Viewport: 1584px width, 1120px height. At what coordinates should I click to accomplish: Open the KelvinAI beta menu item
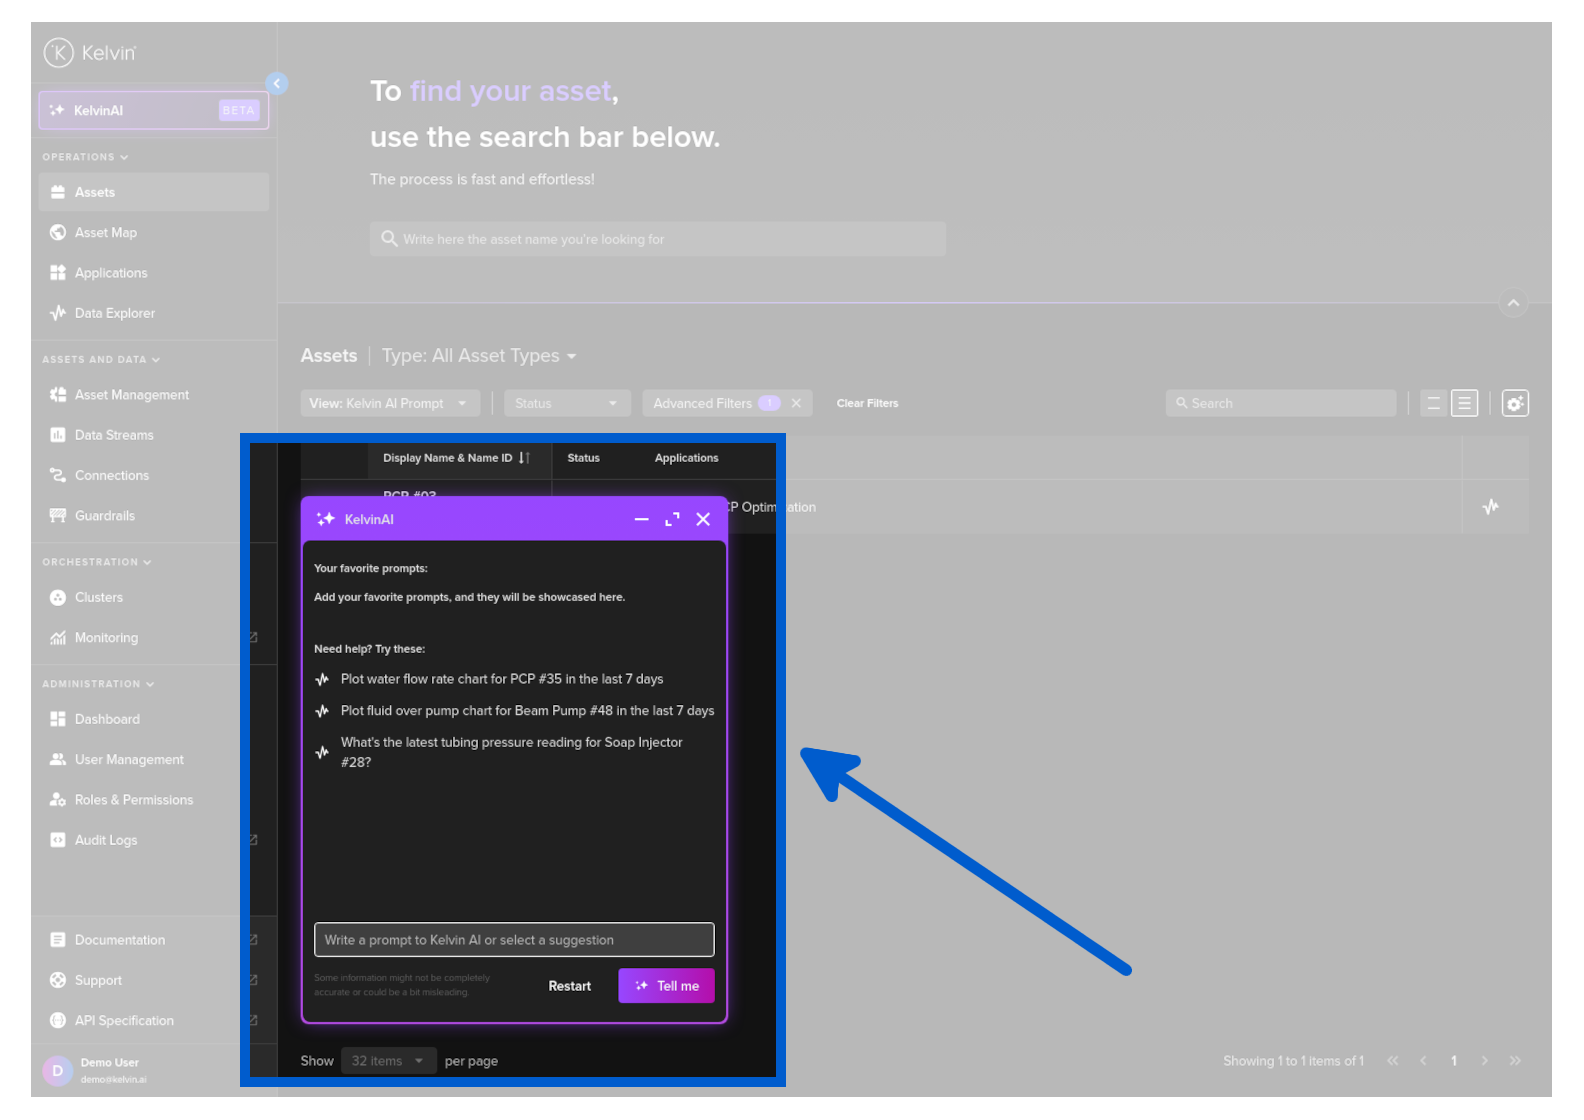(153, 111)
